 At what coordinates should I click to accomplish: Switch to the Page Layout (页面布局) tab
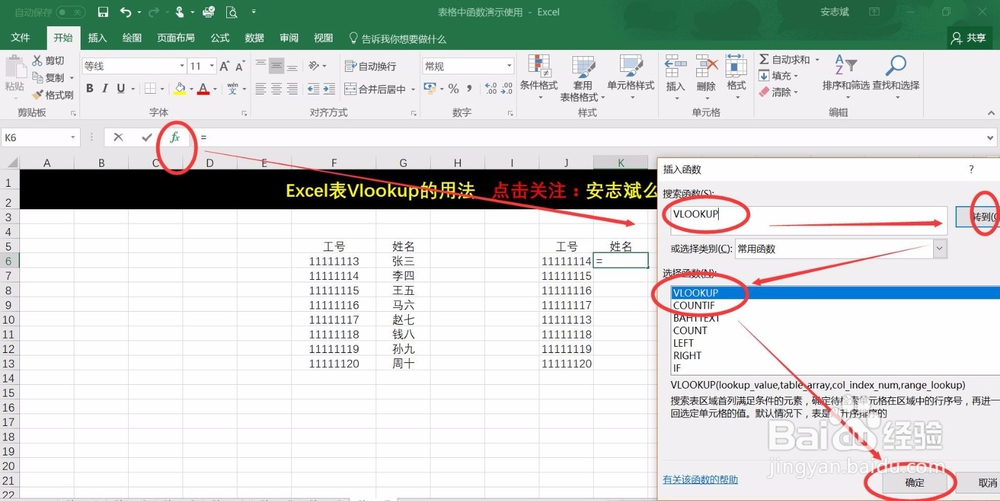click(176, 38)
